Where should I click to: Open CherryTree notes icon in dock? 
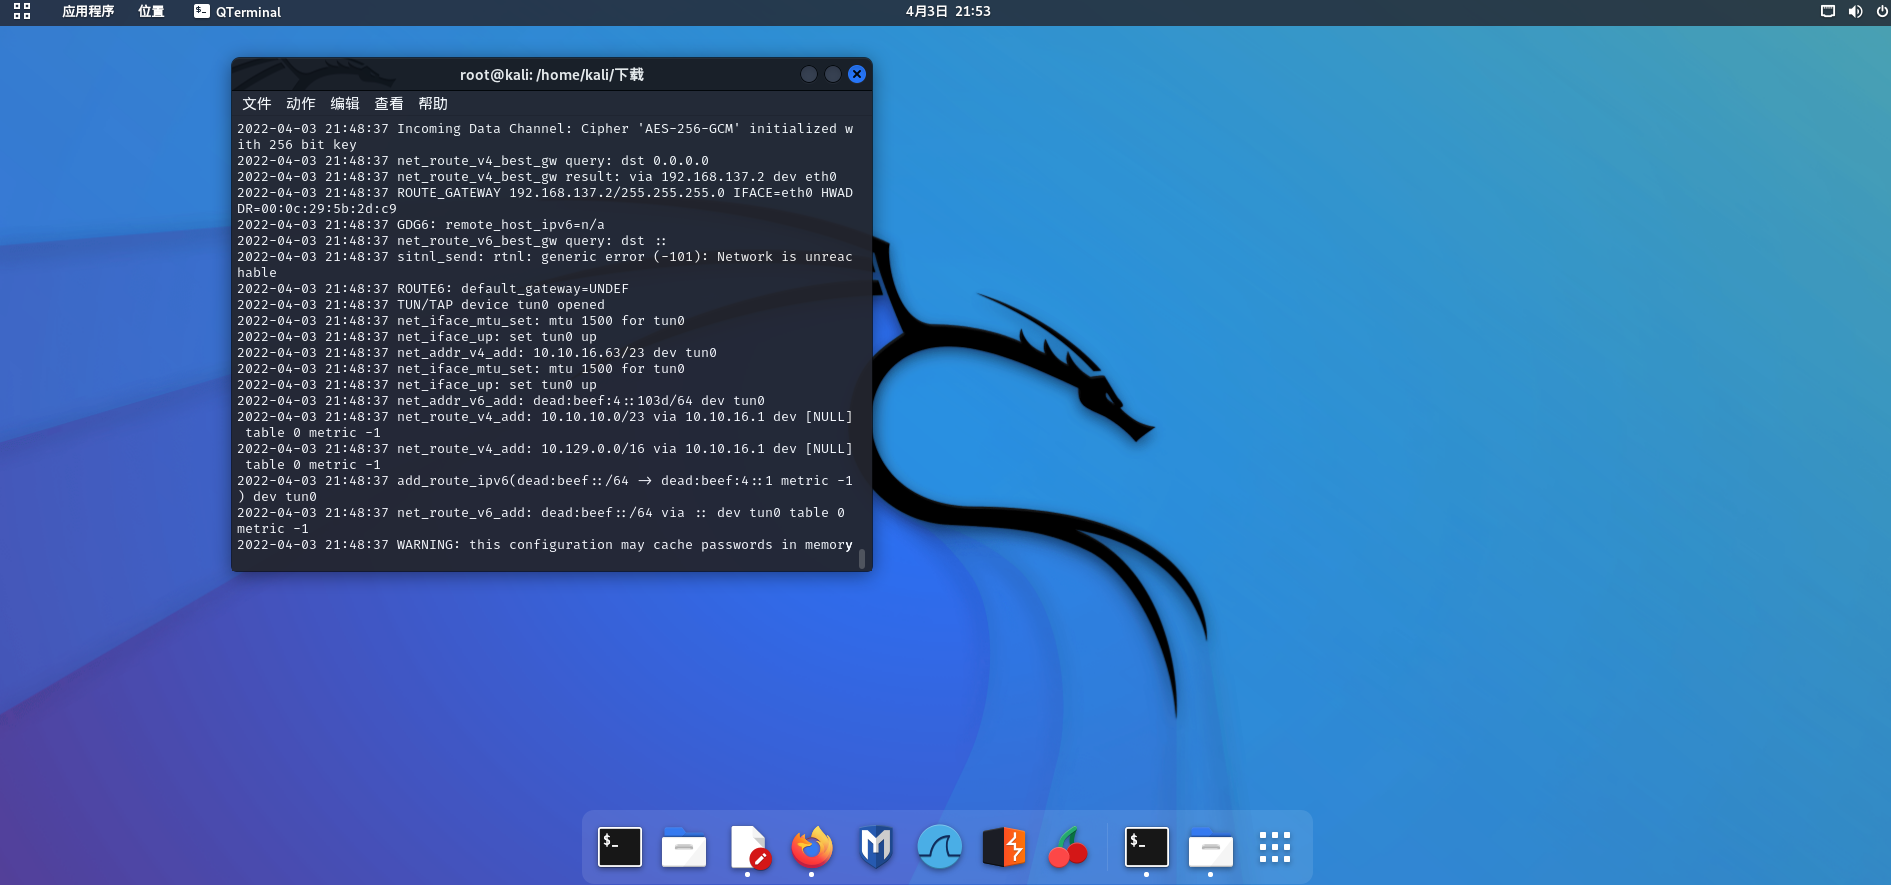click(1068, 847)
